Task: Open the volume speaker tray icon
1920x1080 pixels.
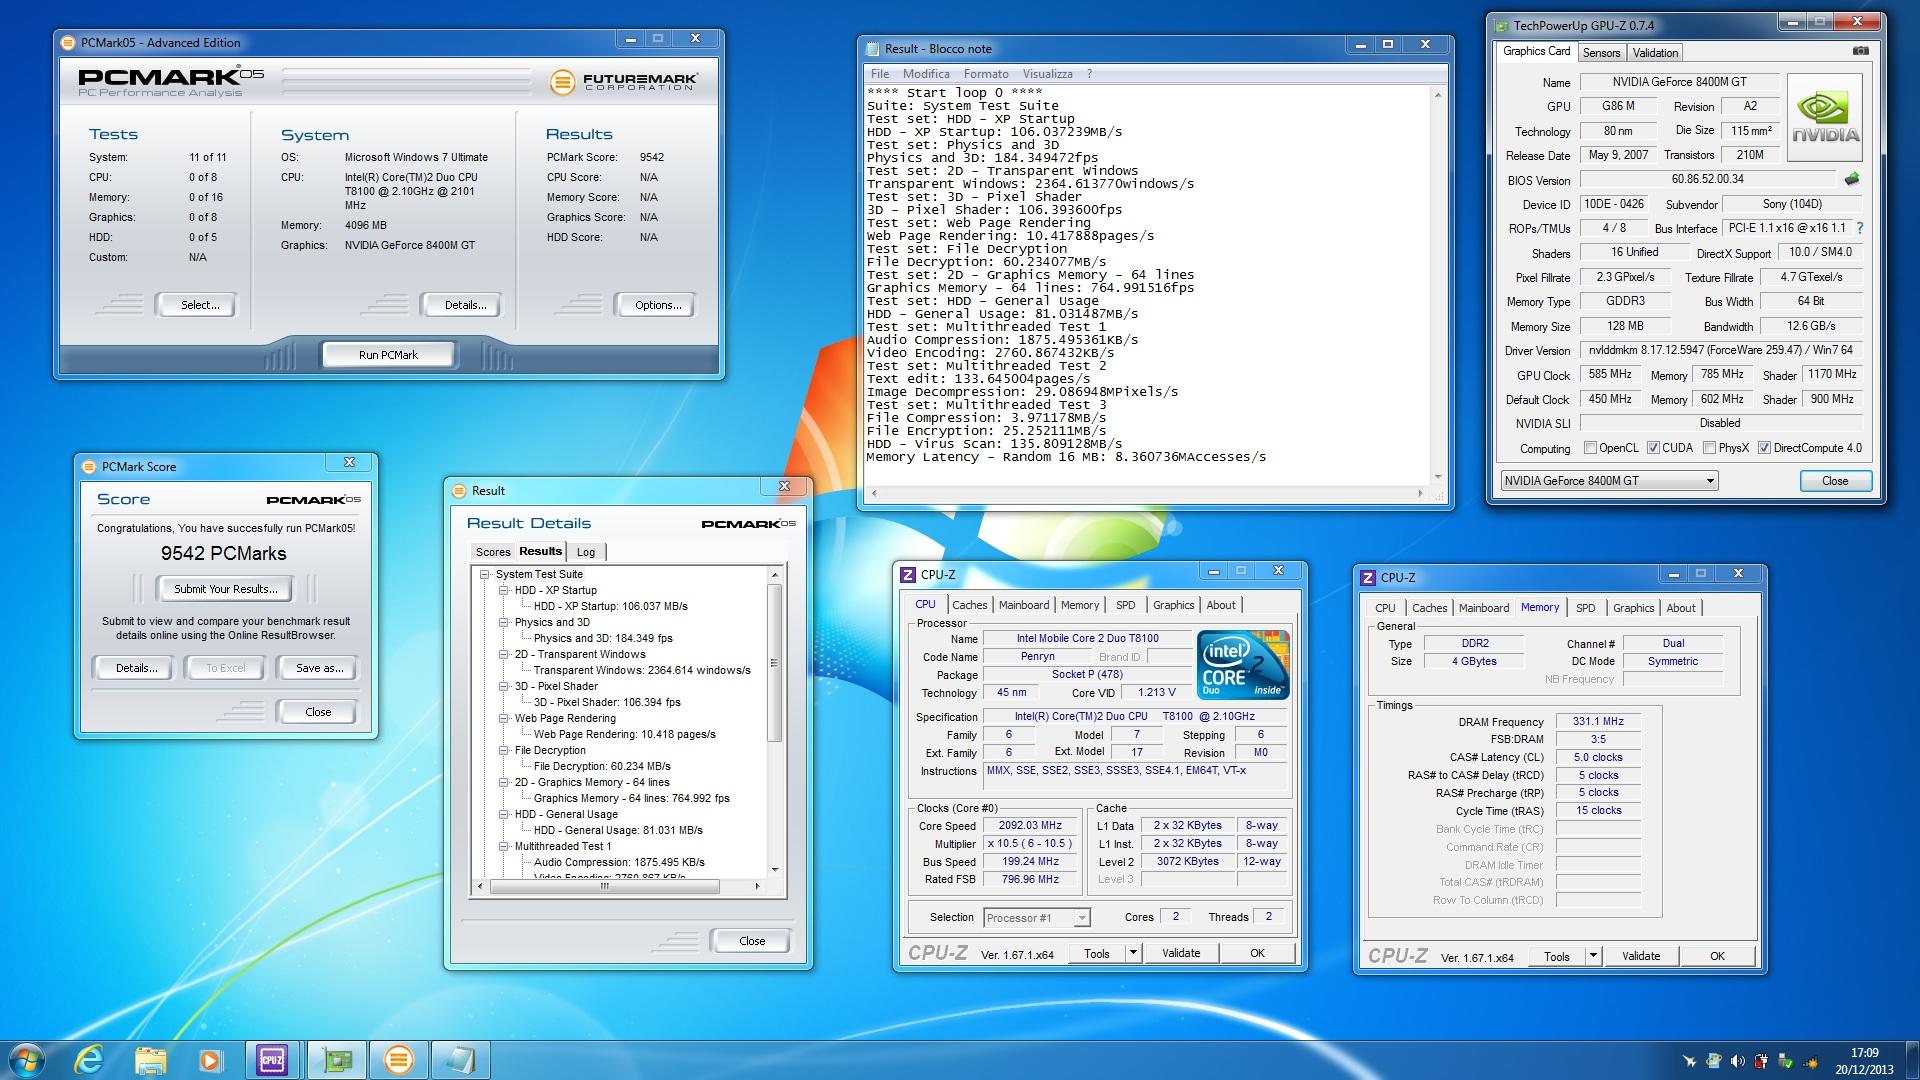Action: coord(1737,1061)
